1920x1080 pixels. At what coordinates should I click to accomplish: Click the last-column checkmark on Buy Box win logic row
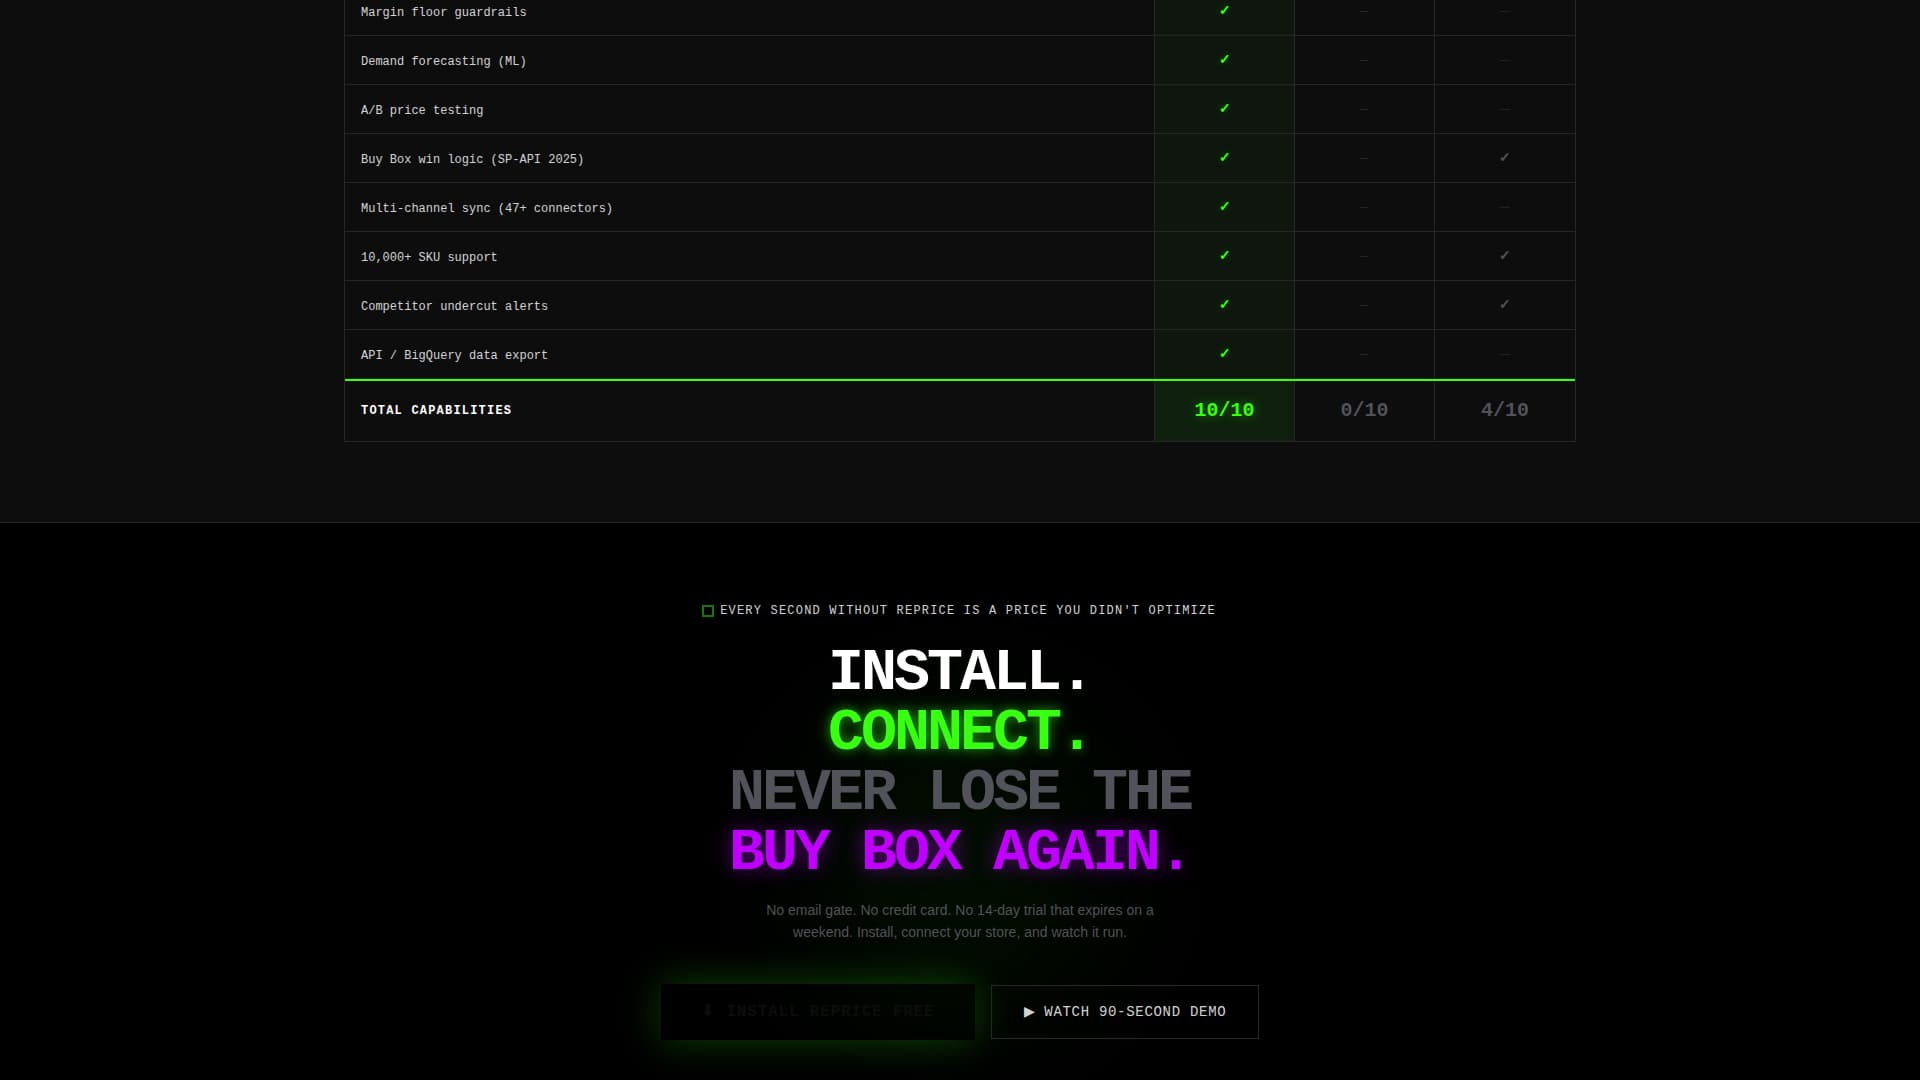tap(1504, 157)
